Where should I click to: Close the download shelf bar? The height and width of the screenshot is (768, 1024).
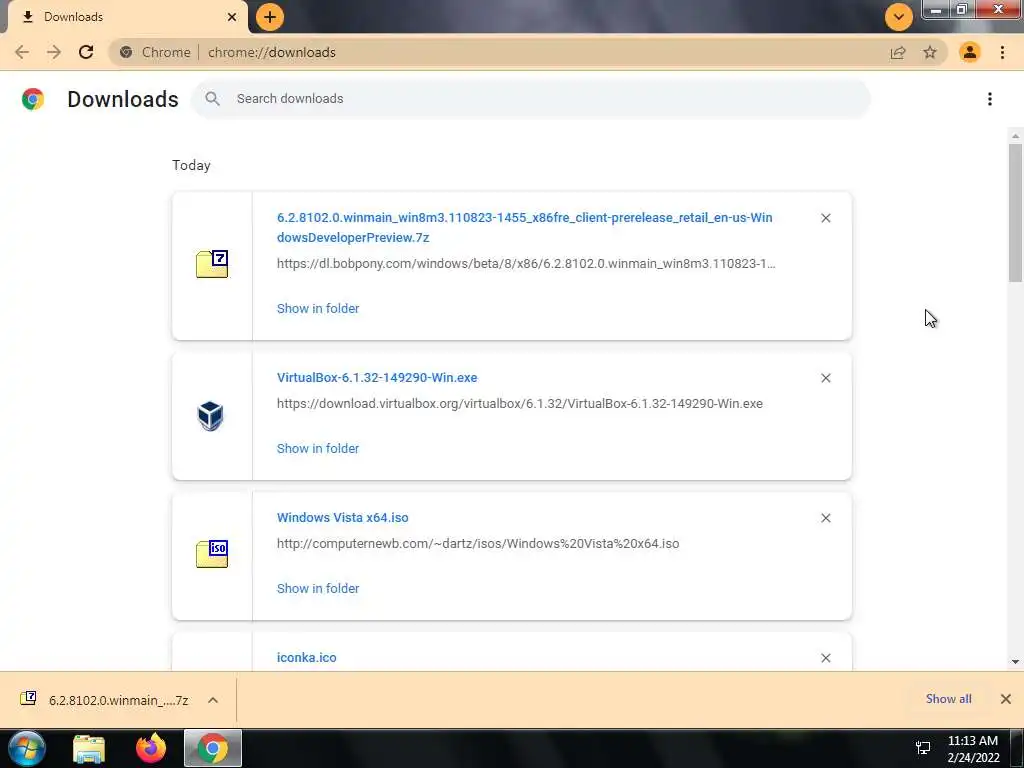pyautogui.click(x=1006, y=699)
